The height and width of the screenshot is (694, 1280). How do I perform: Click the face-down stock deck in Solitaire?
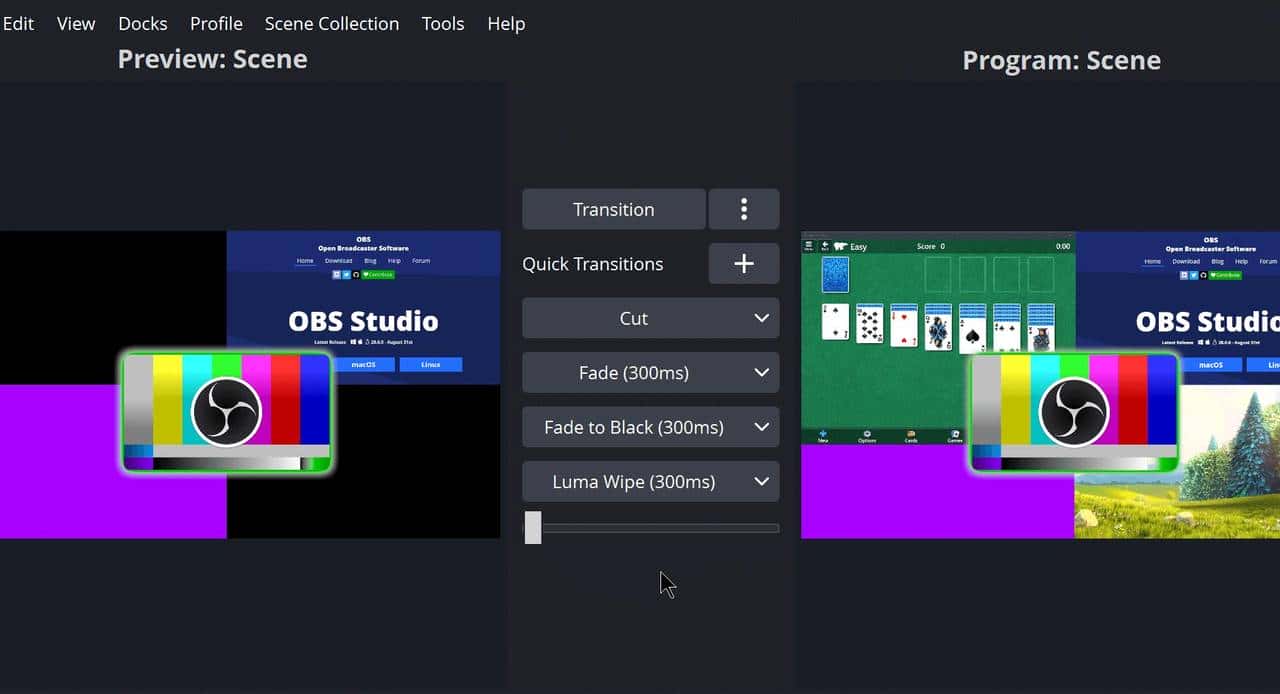click(x=835, y=274)
